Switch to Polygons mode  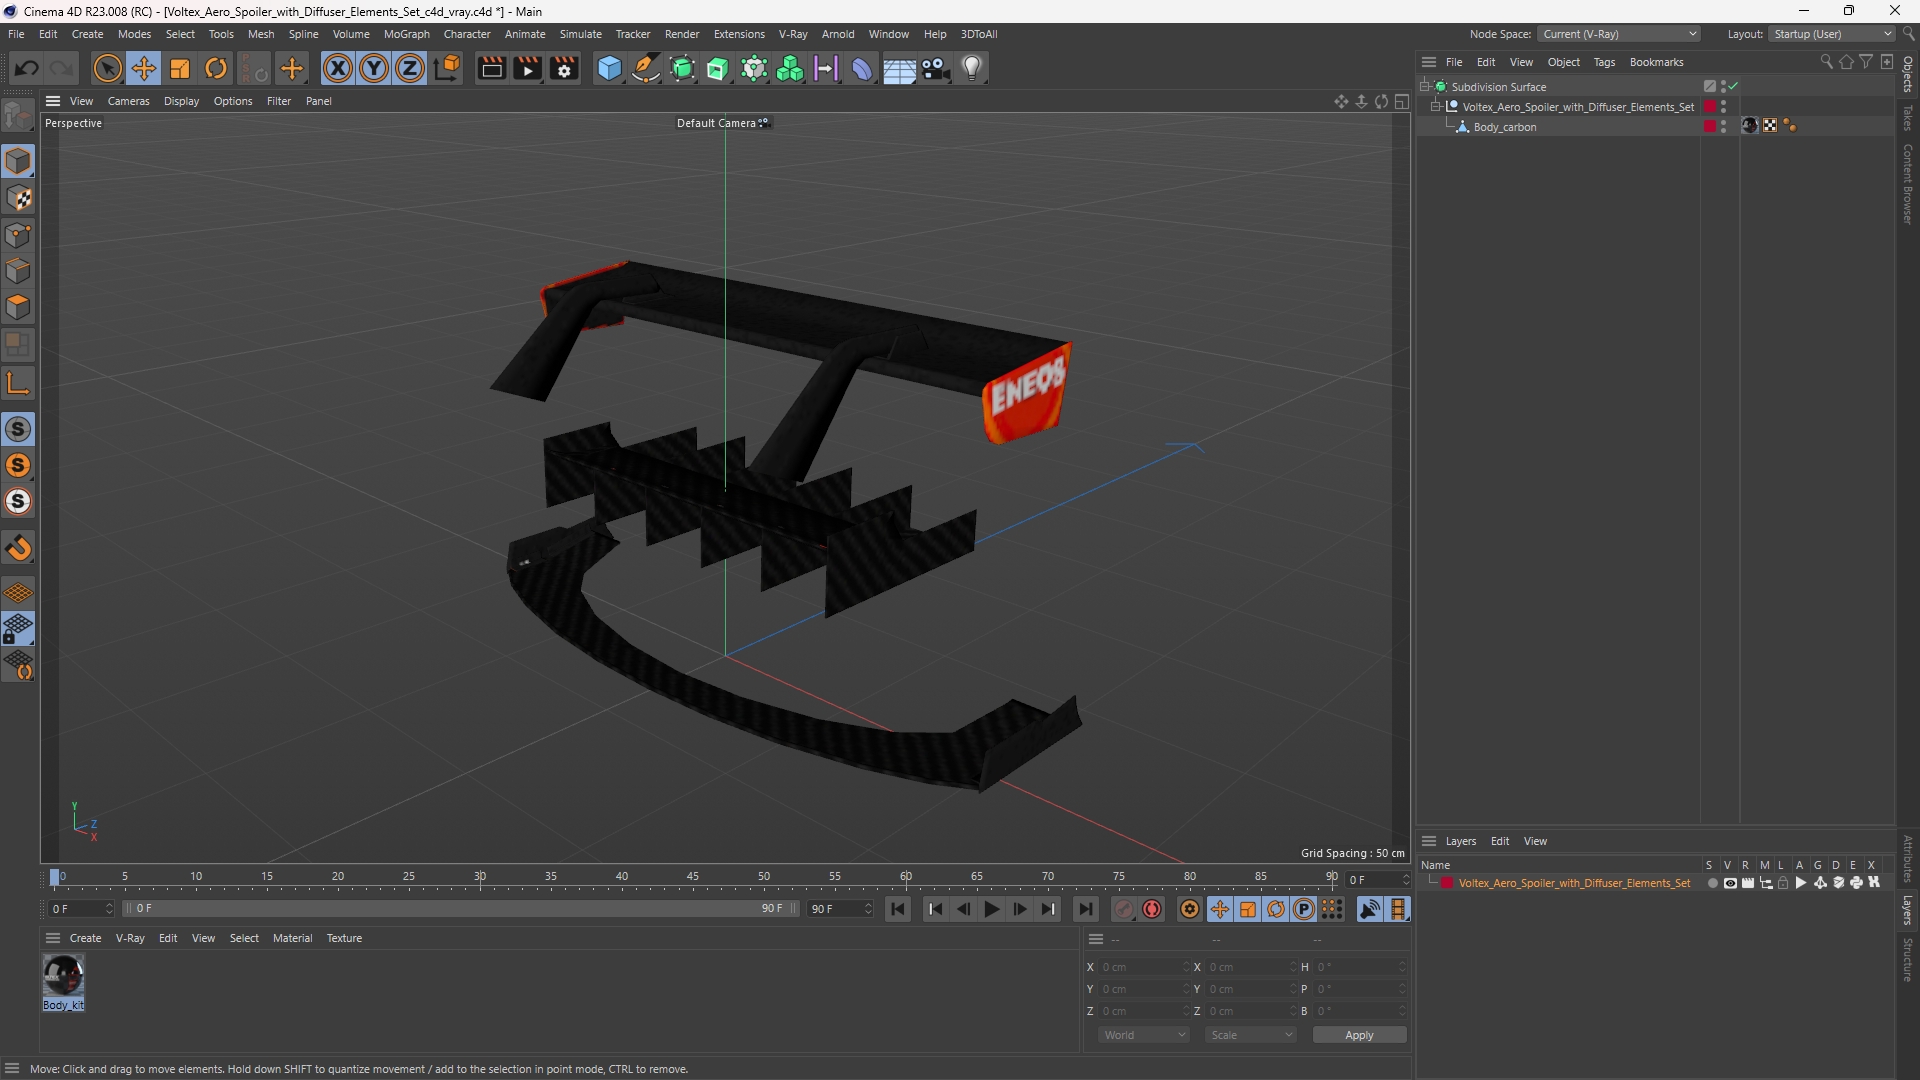tap(18, 307)
